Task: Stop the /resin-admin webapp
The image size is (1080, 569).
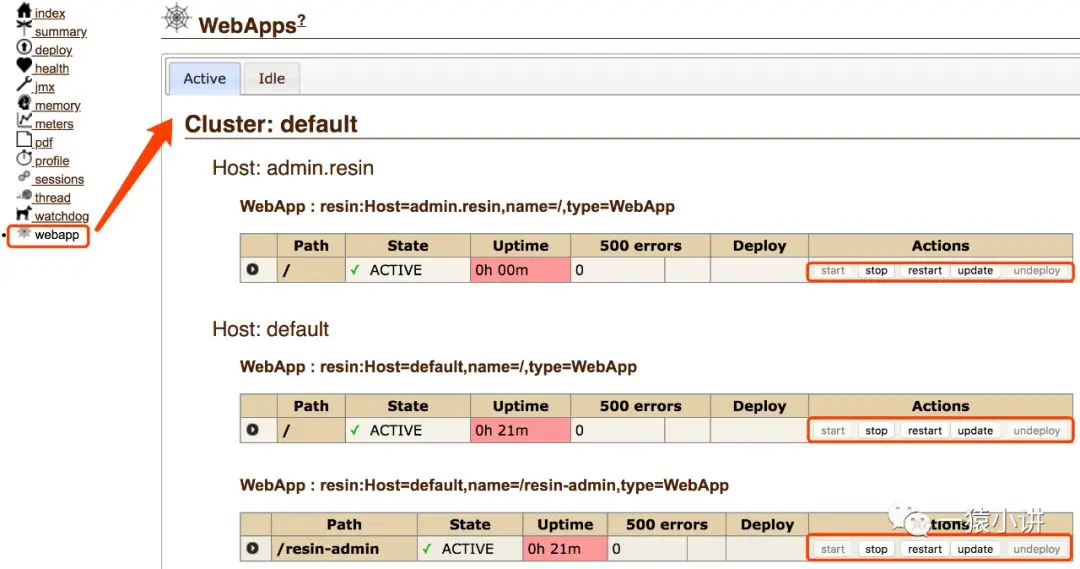Action: point(876,549)
